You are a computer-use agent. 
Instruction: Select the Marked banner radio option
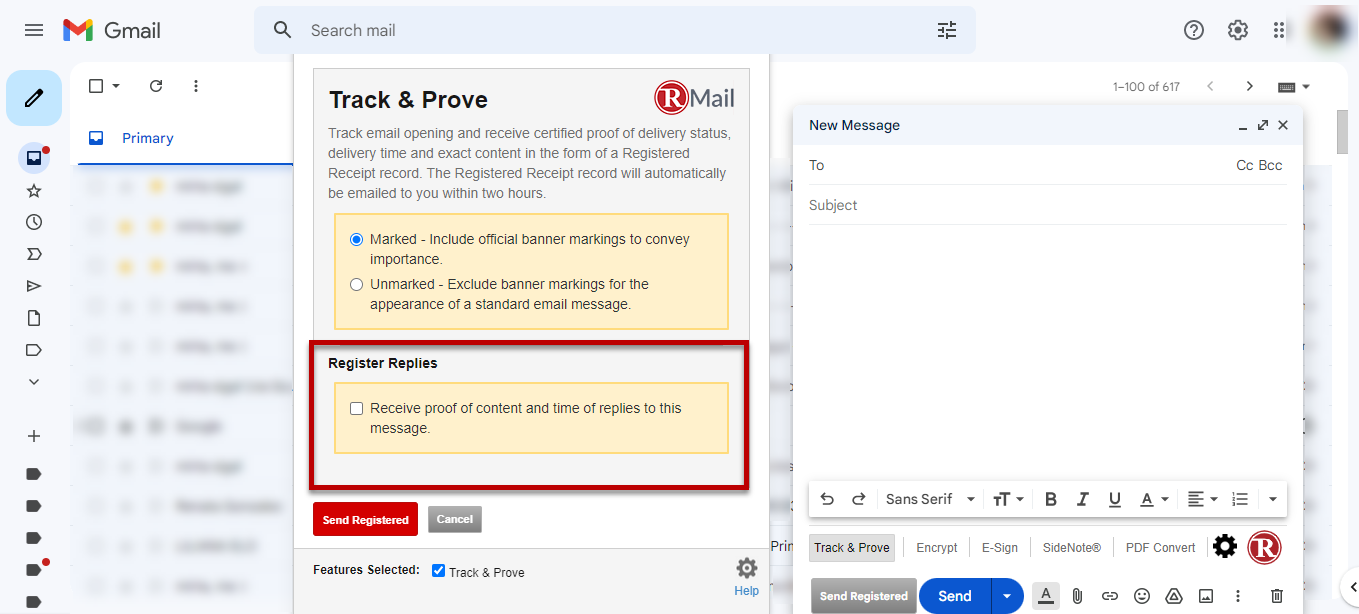coord(356,240)
